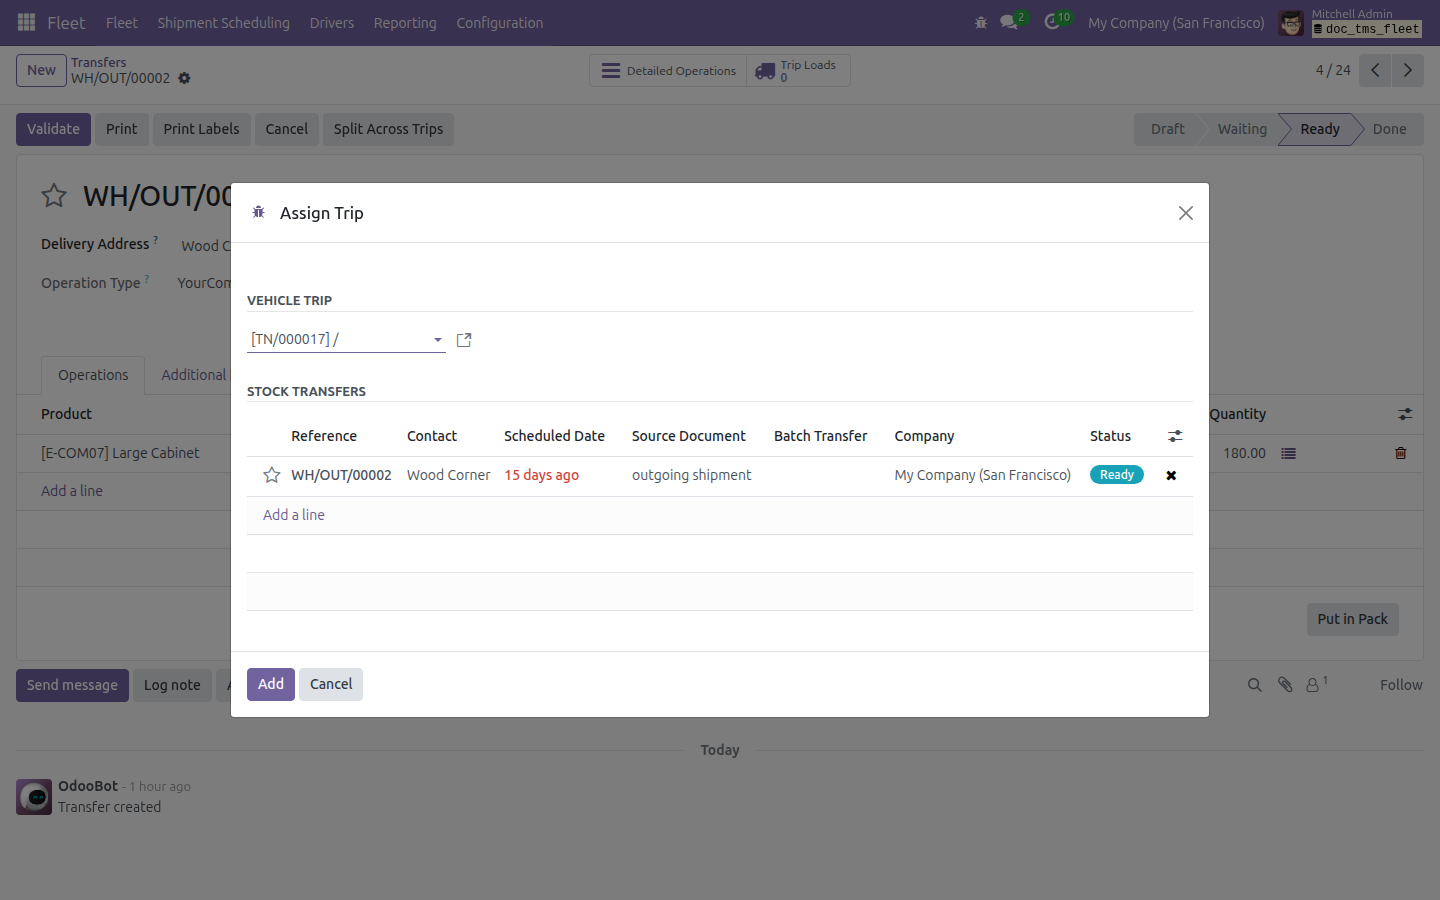Remove the WH/OUT/00002 row with X icon
The width and height of the screenshot is (1440, 900).
[x=1171, y=476]
